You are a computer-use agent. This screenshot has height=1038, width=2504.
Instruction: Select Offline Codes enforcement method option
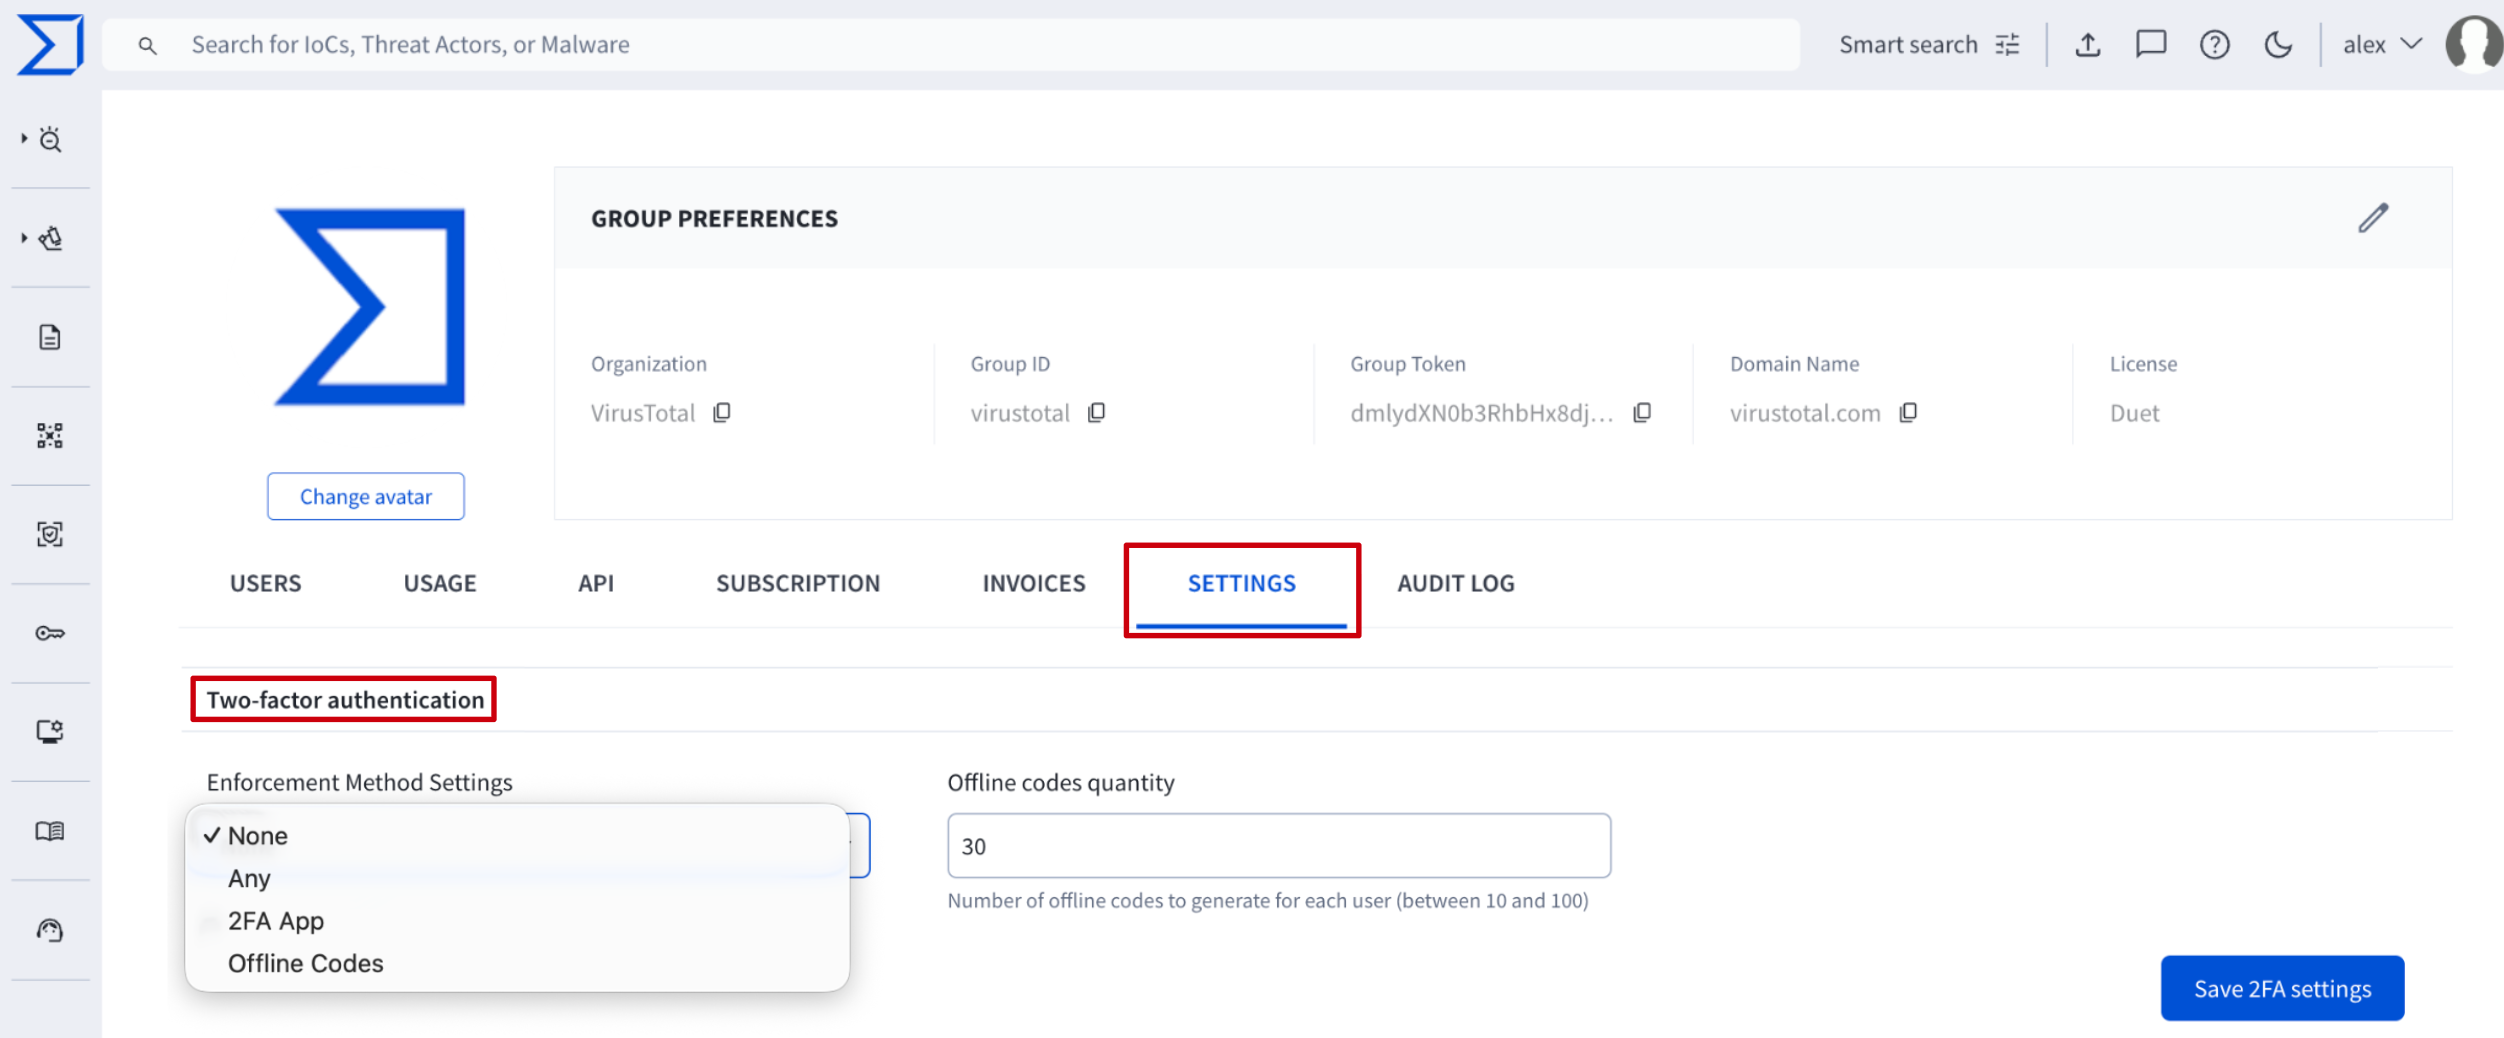pyautogui.click(x=517, y=964)
